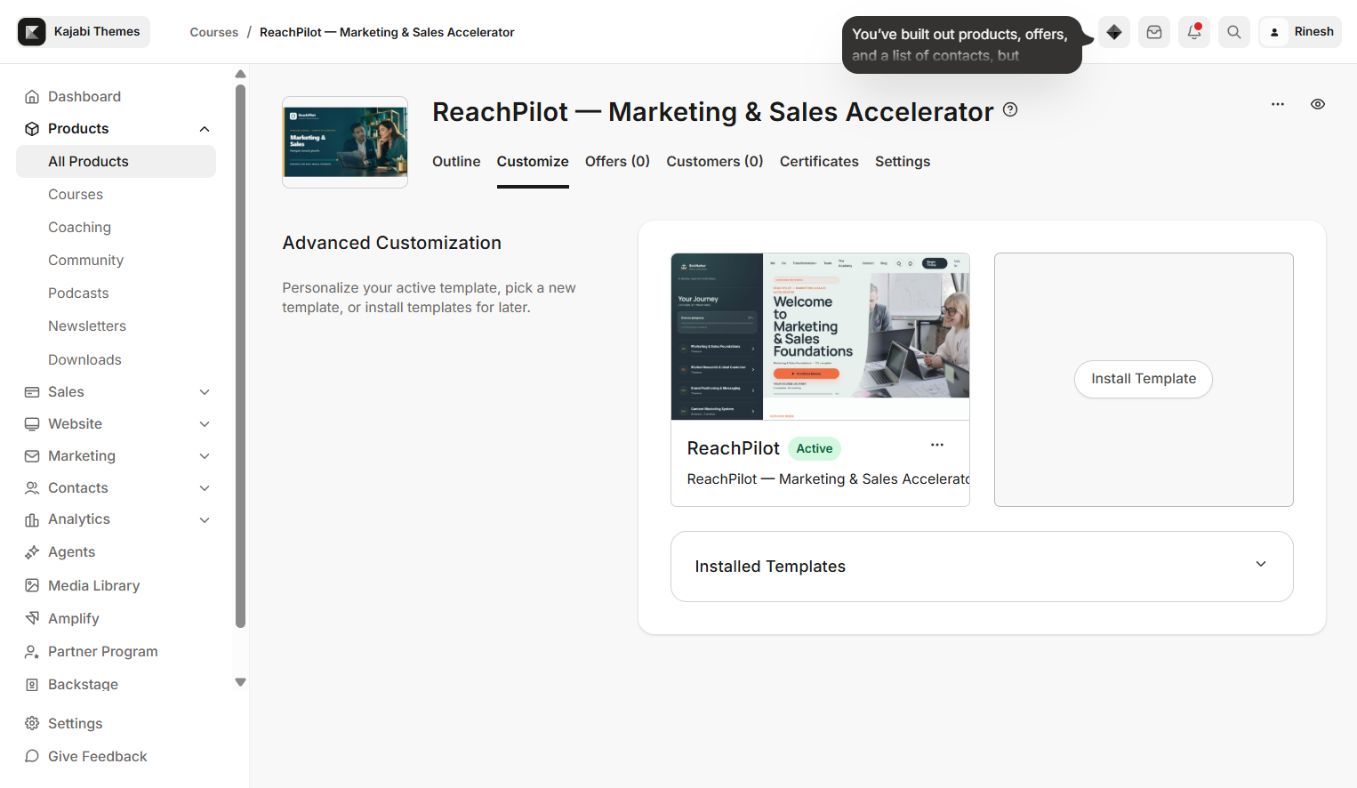Image resolution: width=1357 pixels, height=788 pixels.
Task: Open Podcasts in the sidebar
Action: (78, 293)
